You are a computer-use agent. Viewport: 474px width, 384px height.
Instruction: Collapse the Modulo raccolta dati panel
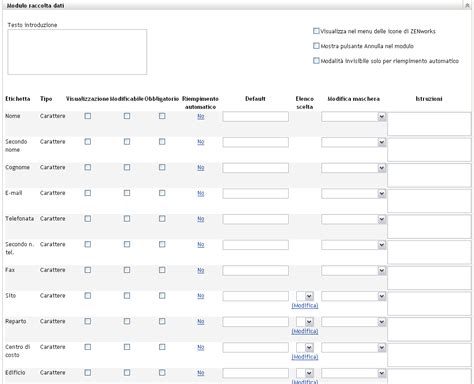(x=467, y=6)
